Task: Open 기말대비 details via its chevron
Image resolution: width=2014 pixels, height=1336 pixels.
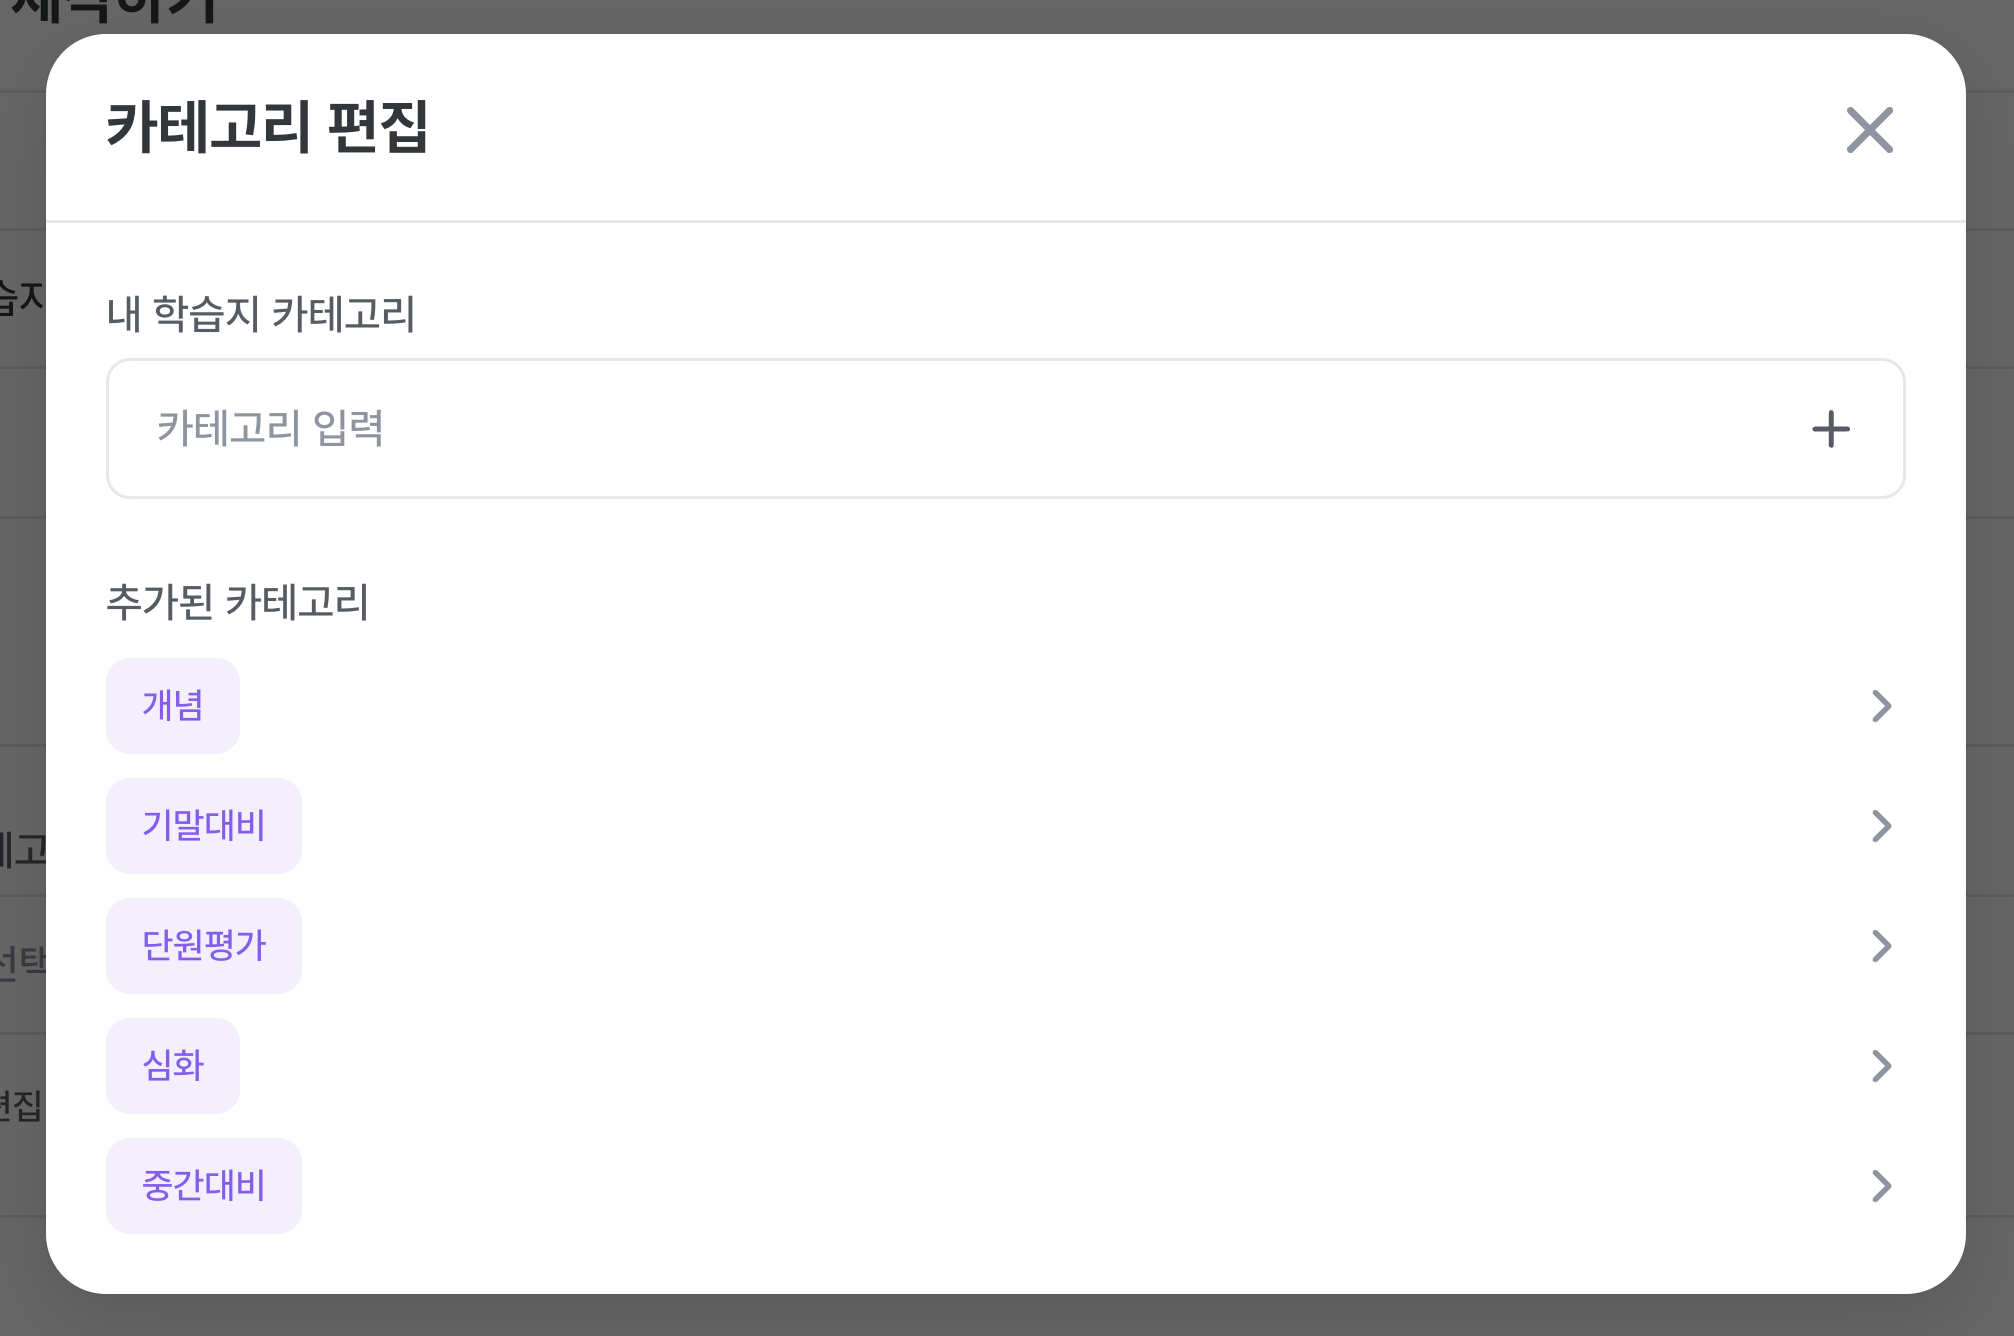Action: (1881, 826)
